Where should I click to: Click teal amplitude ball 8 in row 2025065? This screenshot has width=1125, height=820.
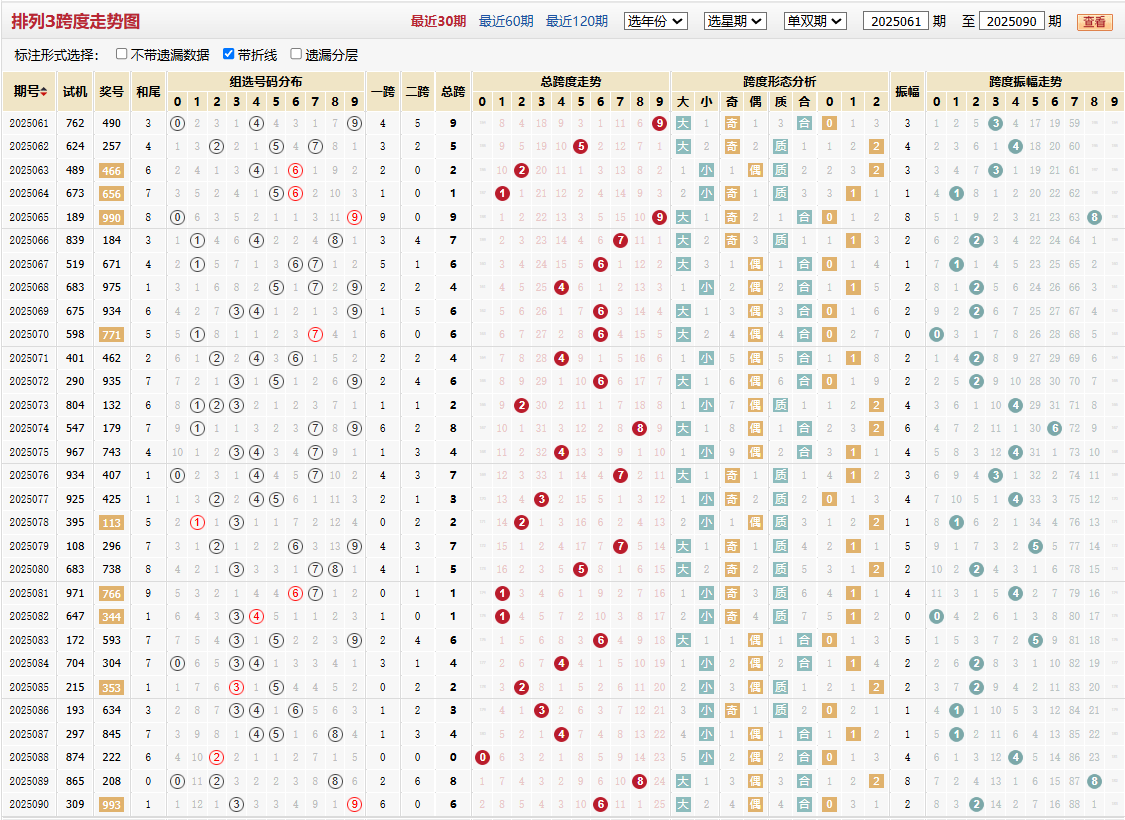[x=1094, y=217]
